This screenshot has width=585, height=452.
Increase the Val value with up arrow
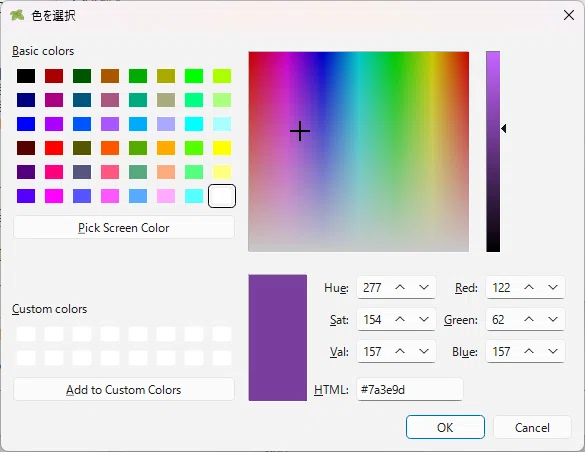pos(400,351)
